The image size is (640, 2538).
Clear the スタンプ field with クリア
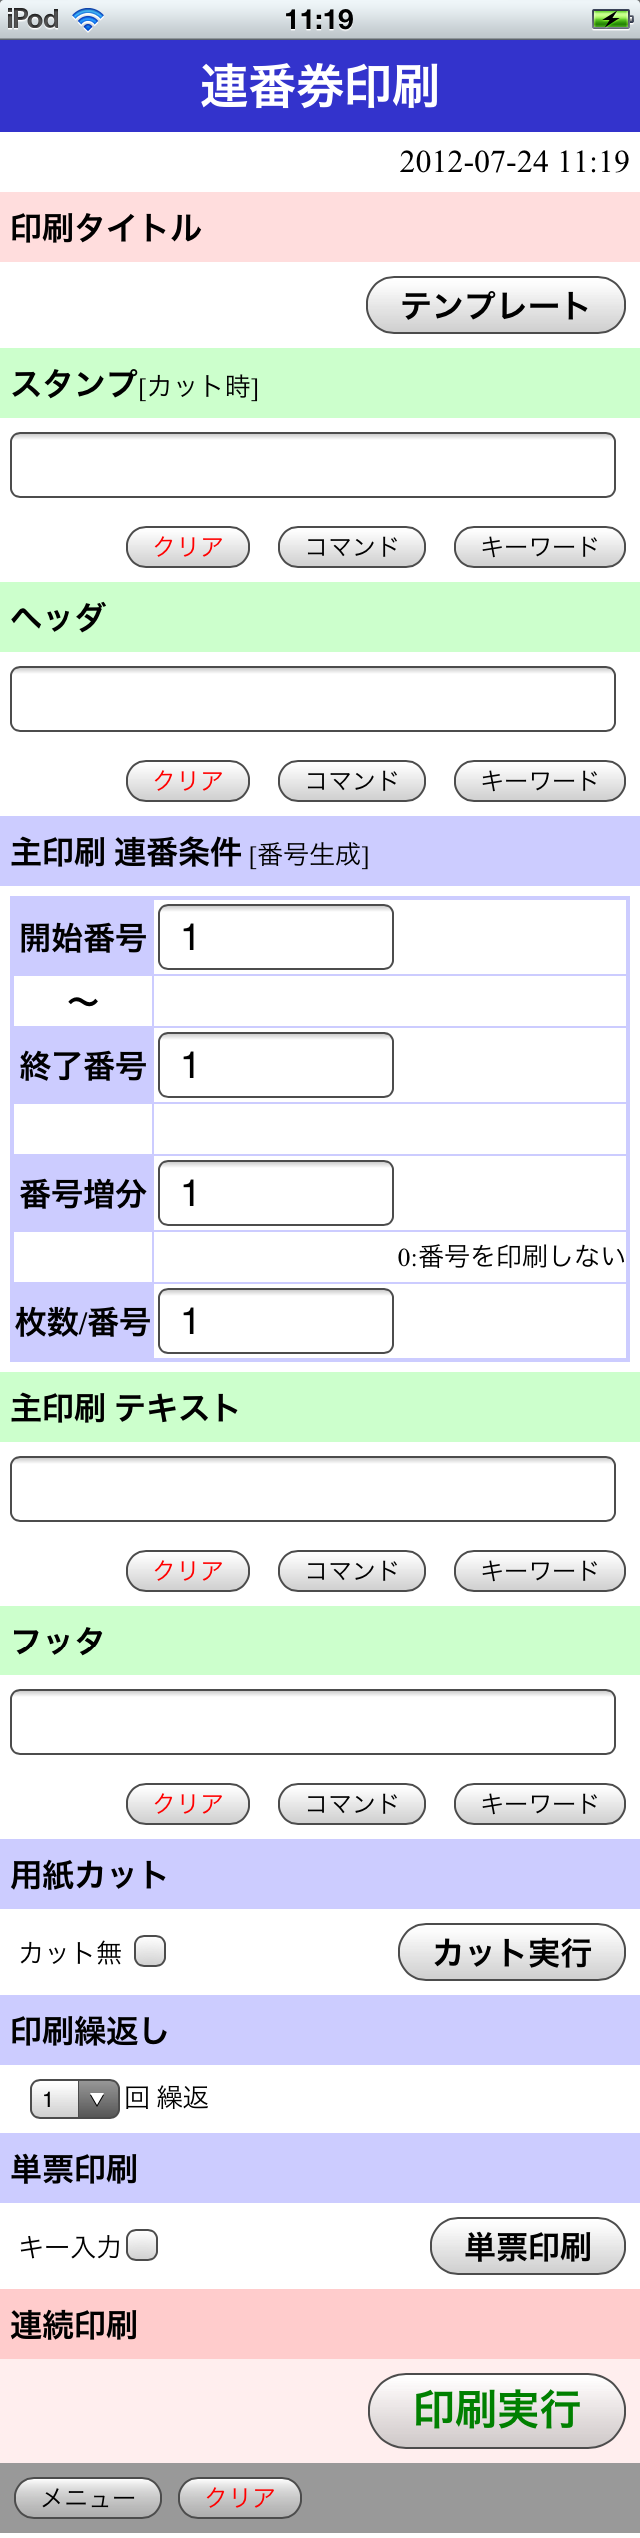tap(188, 547)
